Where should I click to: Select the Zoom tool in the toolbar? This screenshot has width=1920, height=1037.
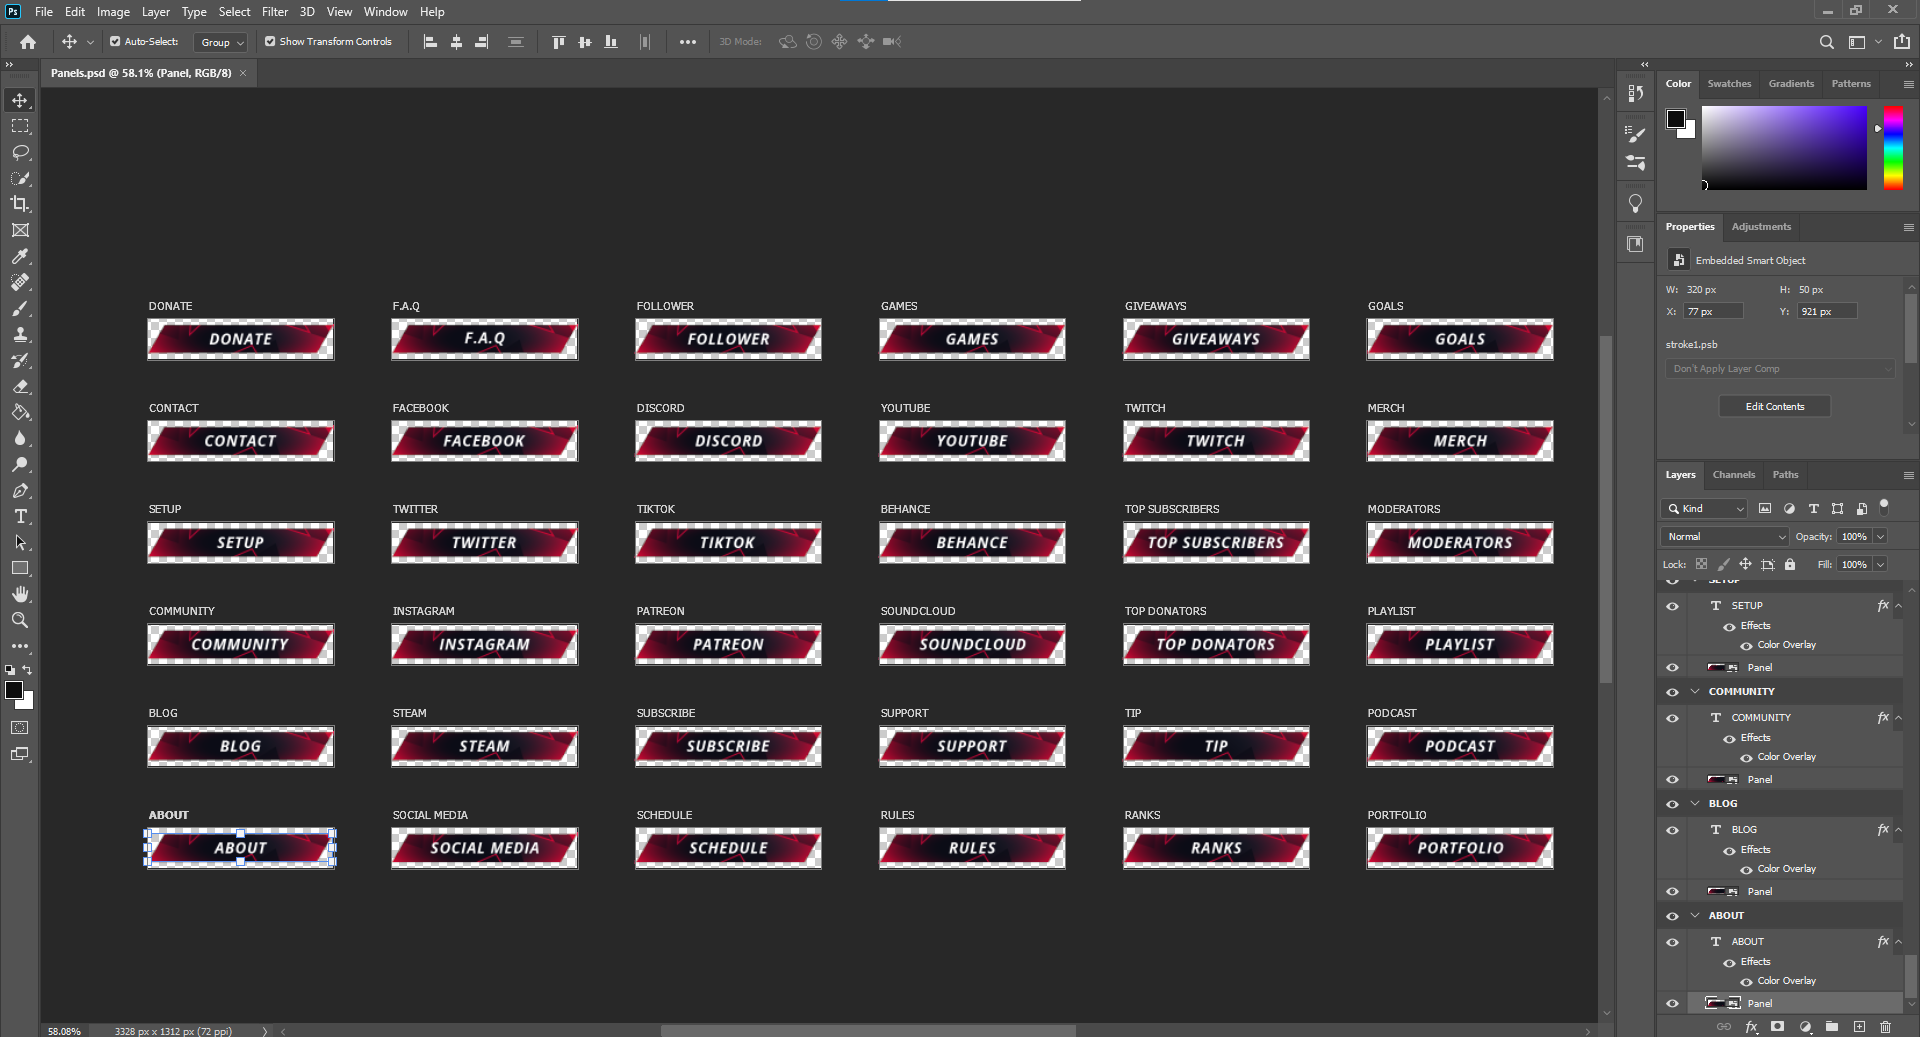pos(20,620)
